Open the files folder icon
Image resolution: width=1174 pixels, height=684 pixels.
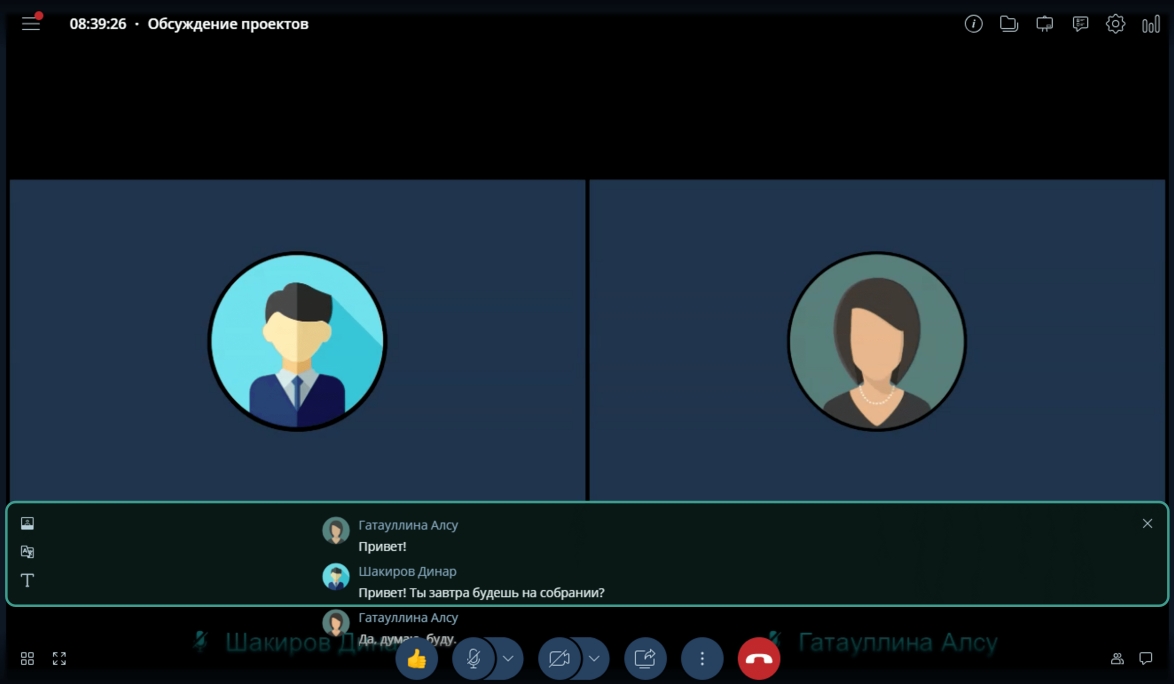(1009, 24)
